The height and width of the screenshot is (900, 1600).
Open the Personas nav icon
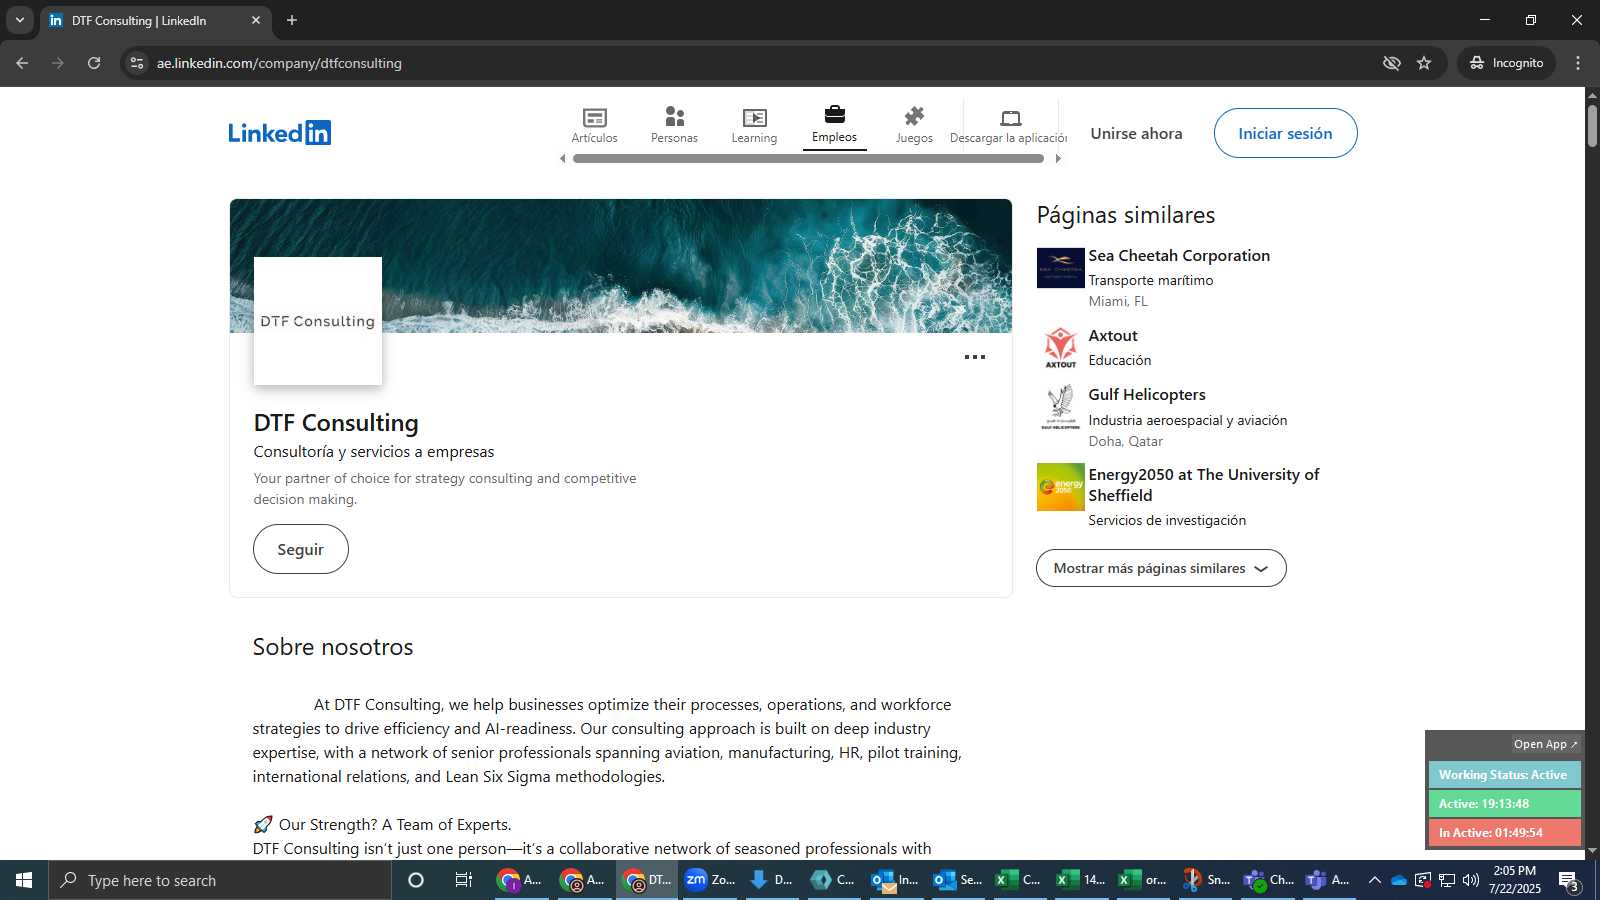point(674,125)
